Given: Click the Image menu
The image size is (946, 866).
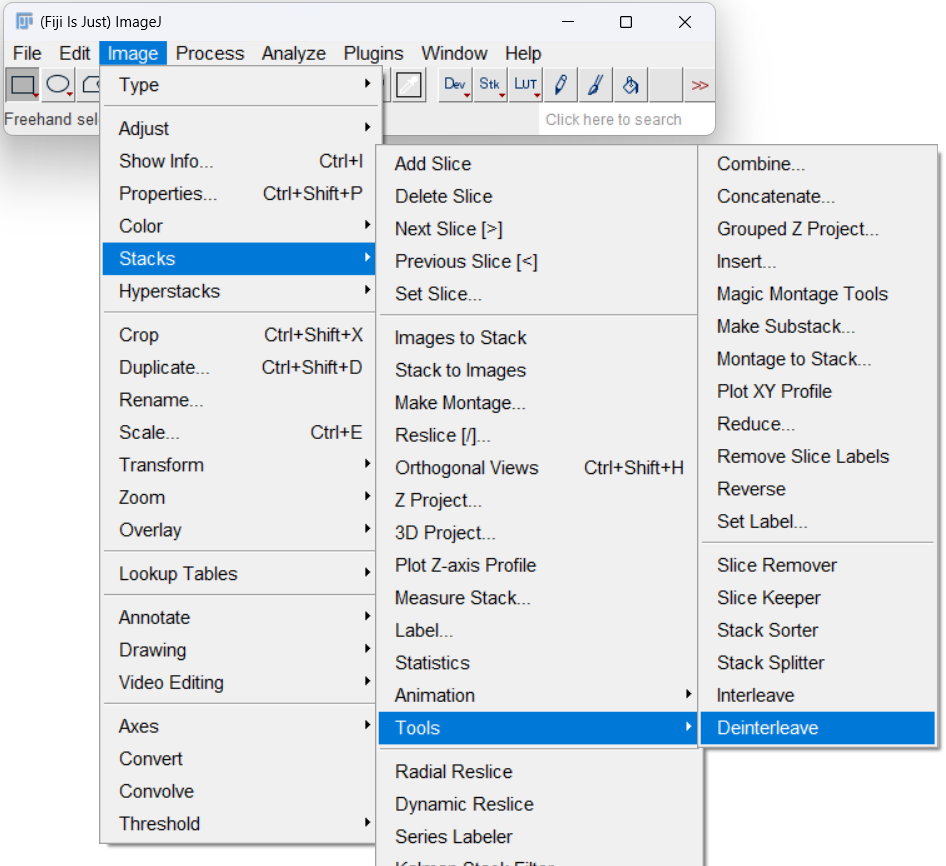Looking at the screenshot, I should (133, 53).
